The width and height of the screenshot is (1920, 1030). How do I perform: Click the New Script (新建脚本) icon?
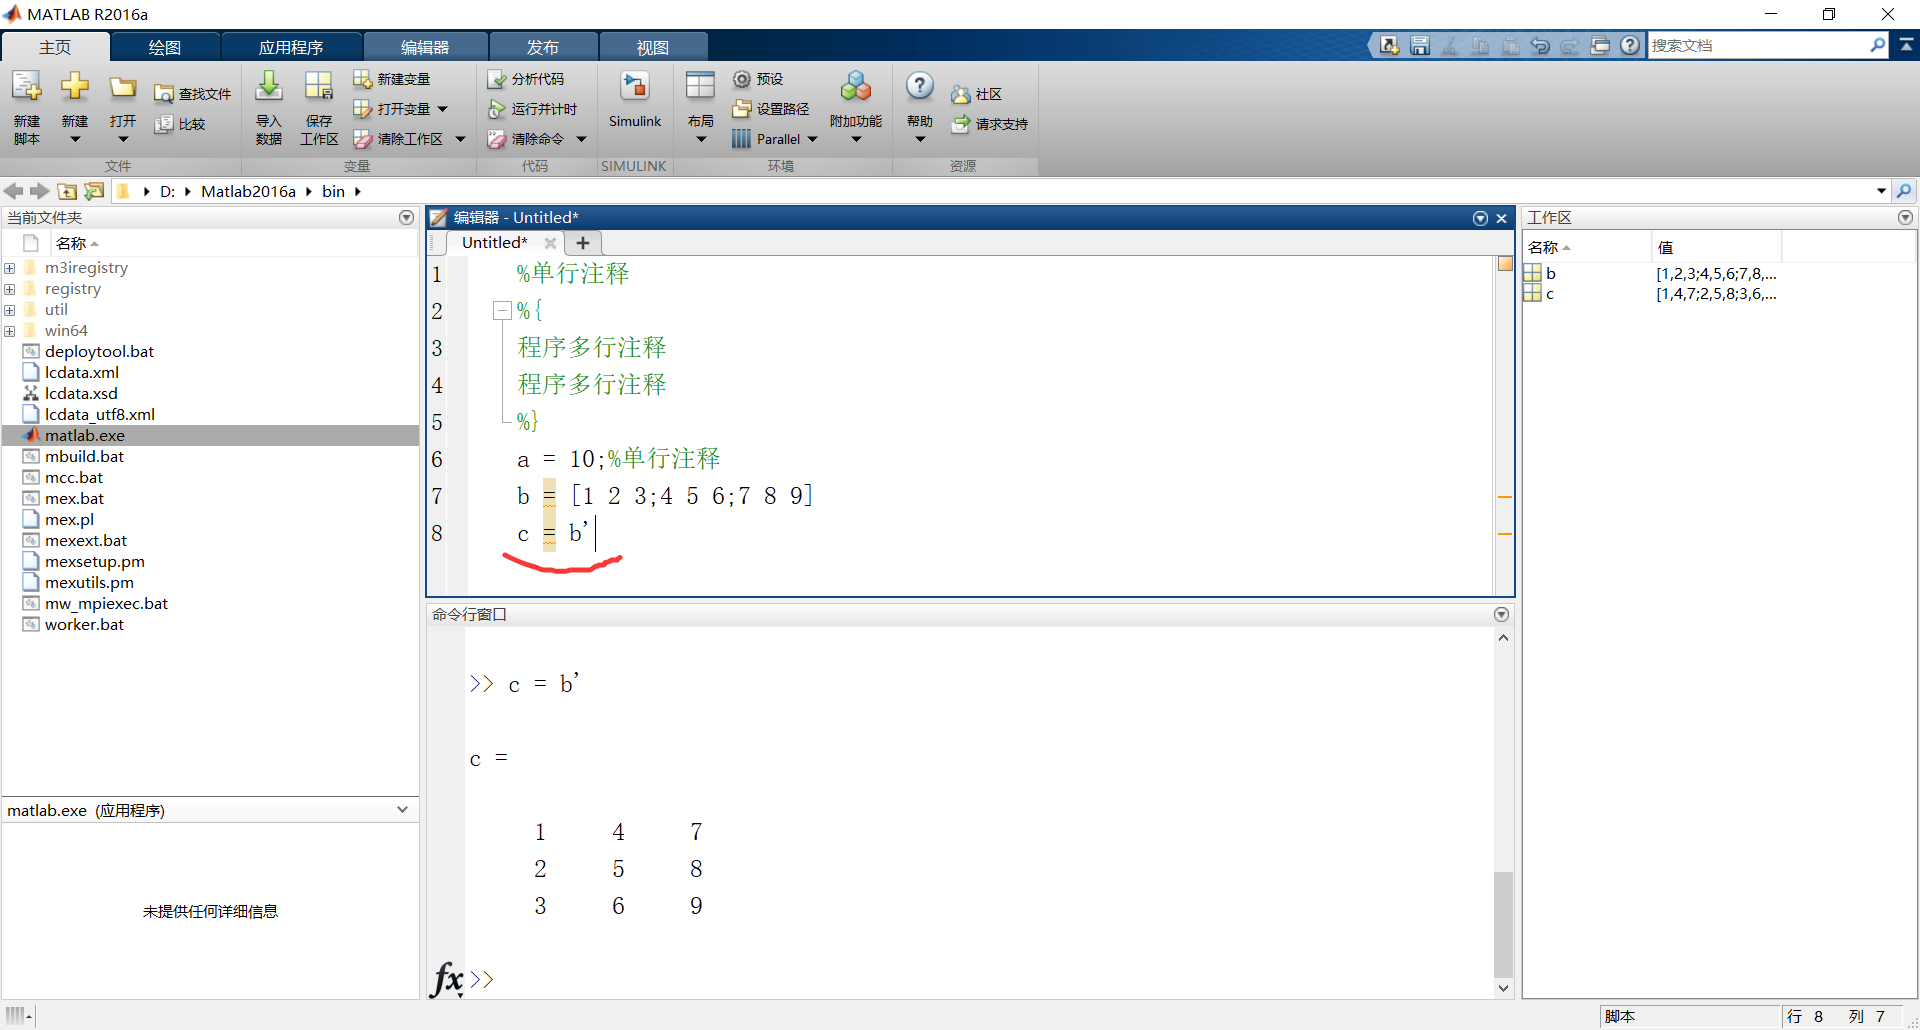tap(27, 88)
